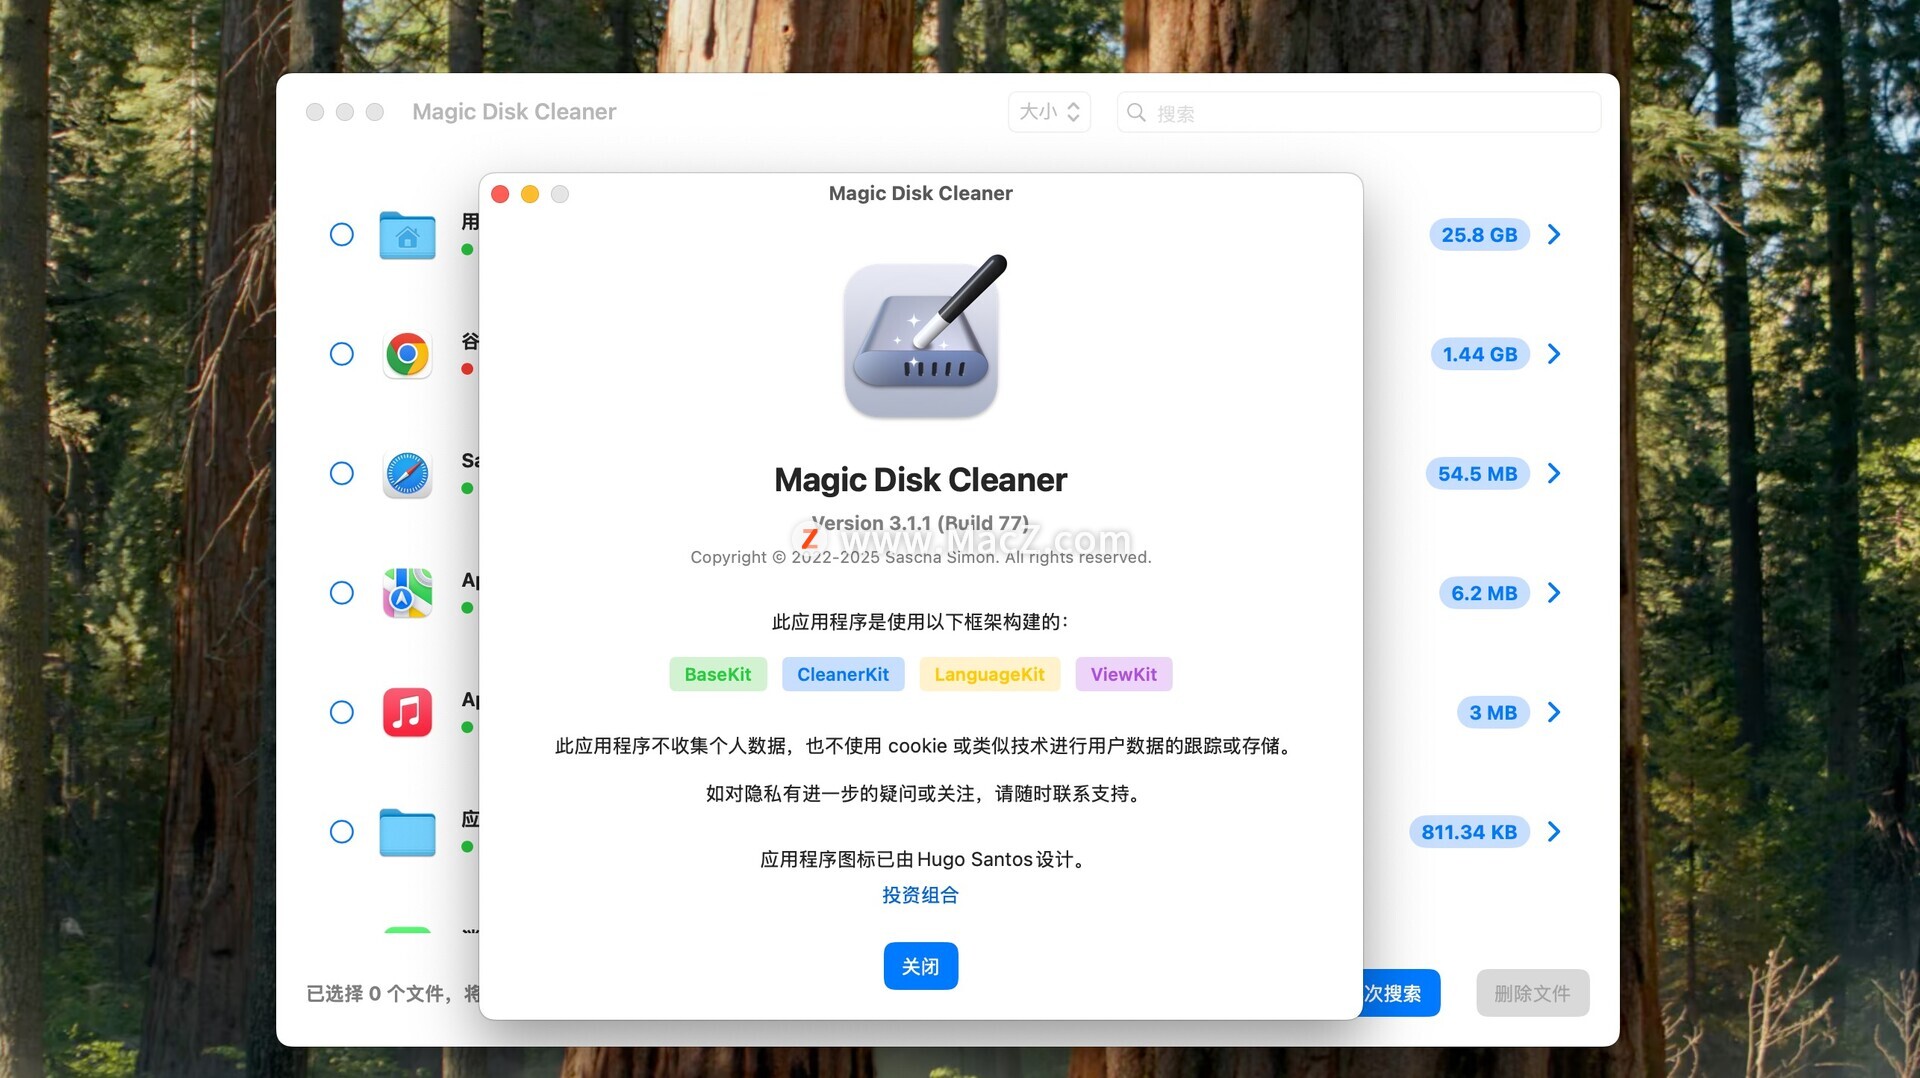Expand the 25.8 GB row chevron
This screenshot has width=1920, height=1078.
(1554, 235)
